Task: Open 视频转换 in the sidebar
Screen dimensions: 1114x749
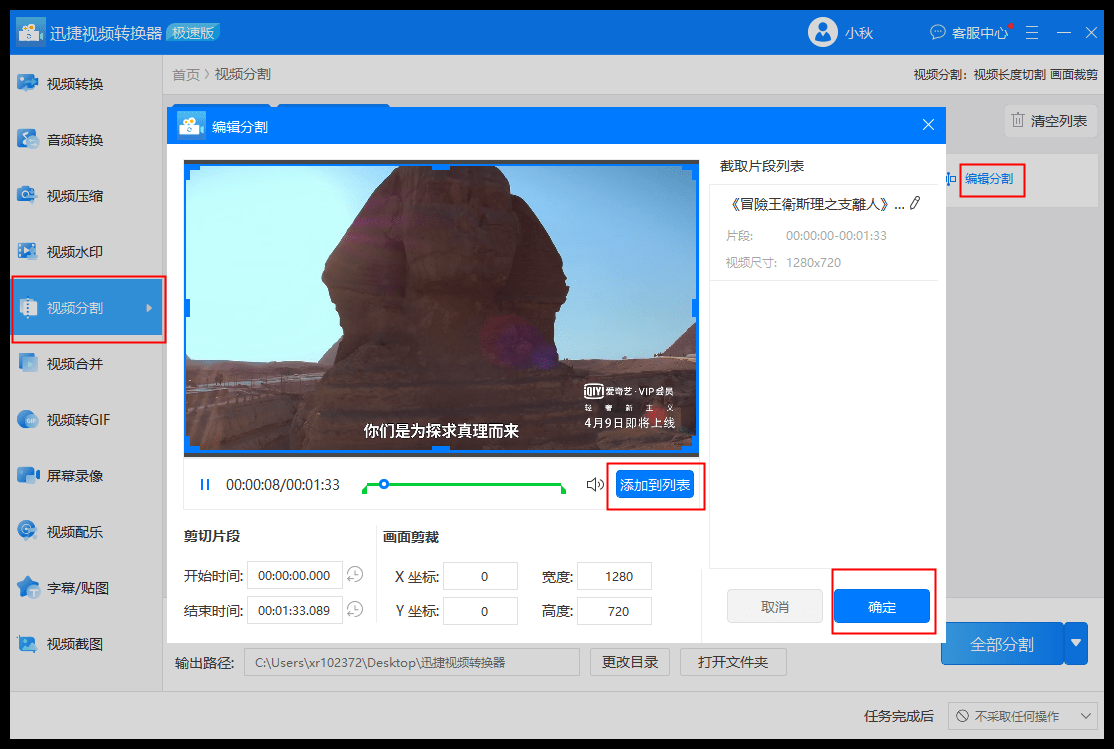Action: coord(75,84)
